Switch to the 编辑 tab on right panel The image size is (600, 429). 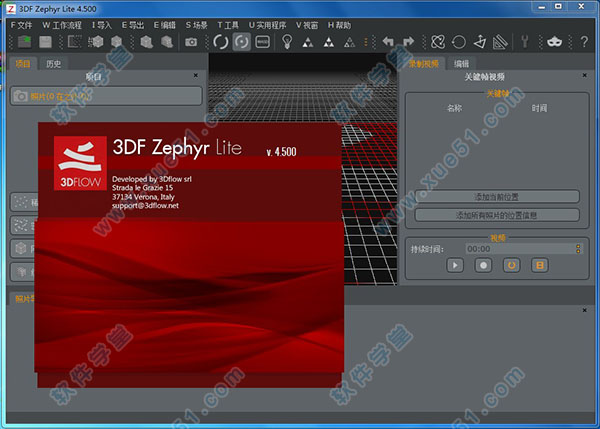pyautogui.click(x=461, y=64)
